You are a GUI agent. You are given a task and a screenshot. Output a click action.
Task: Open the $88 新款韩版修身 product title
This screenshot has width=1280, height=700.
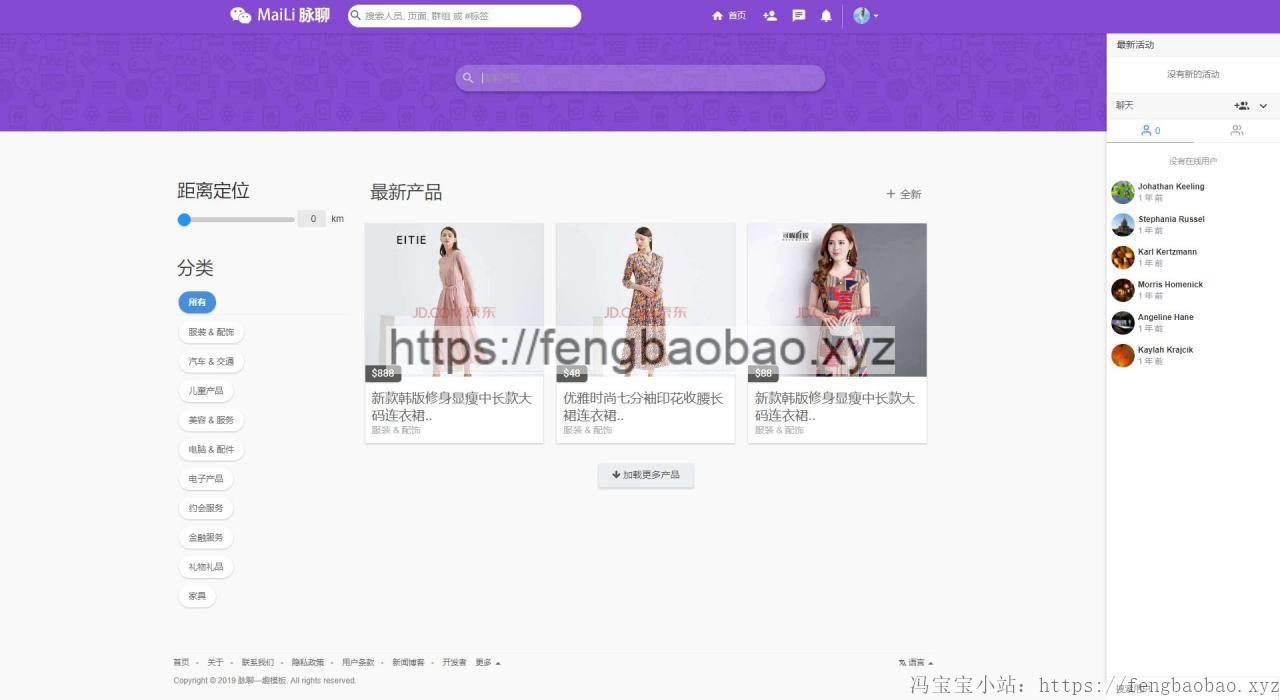(835, 406)
